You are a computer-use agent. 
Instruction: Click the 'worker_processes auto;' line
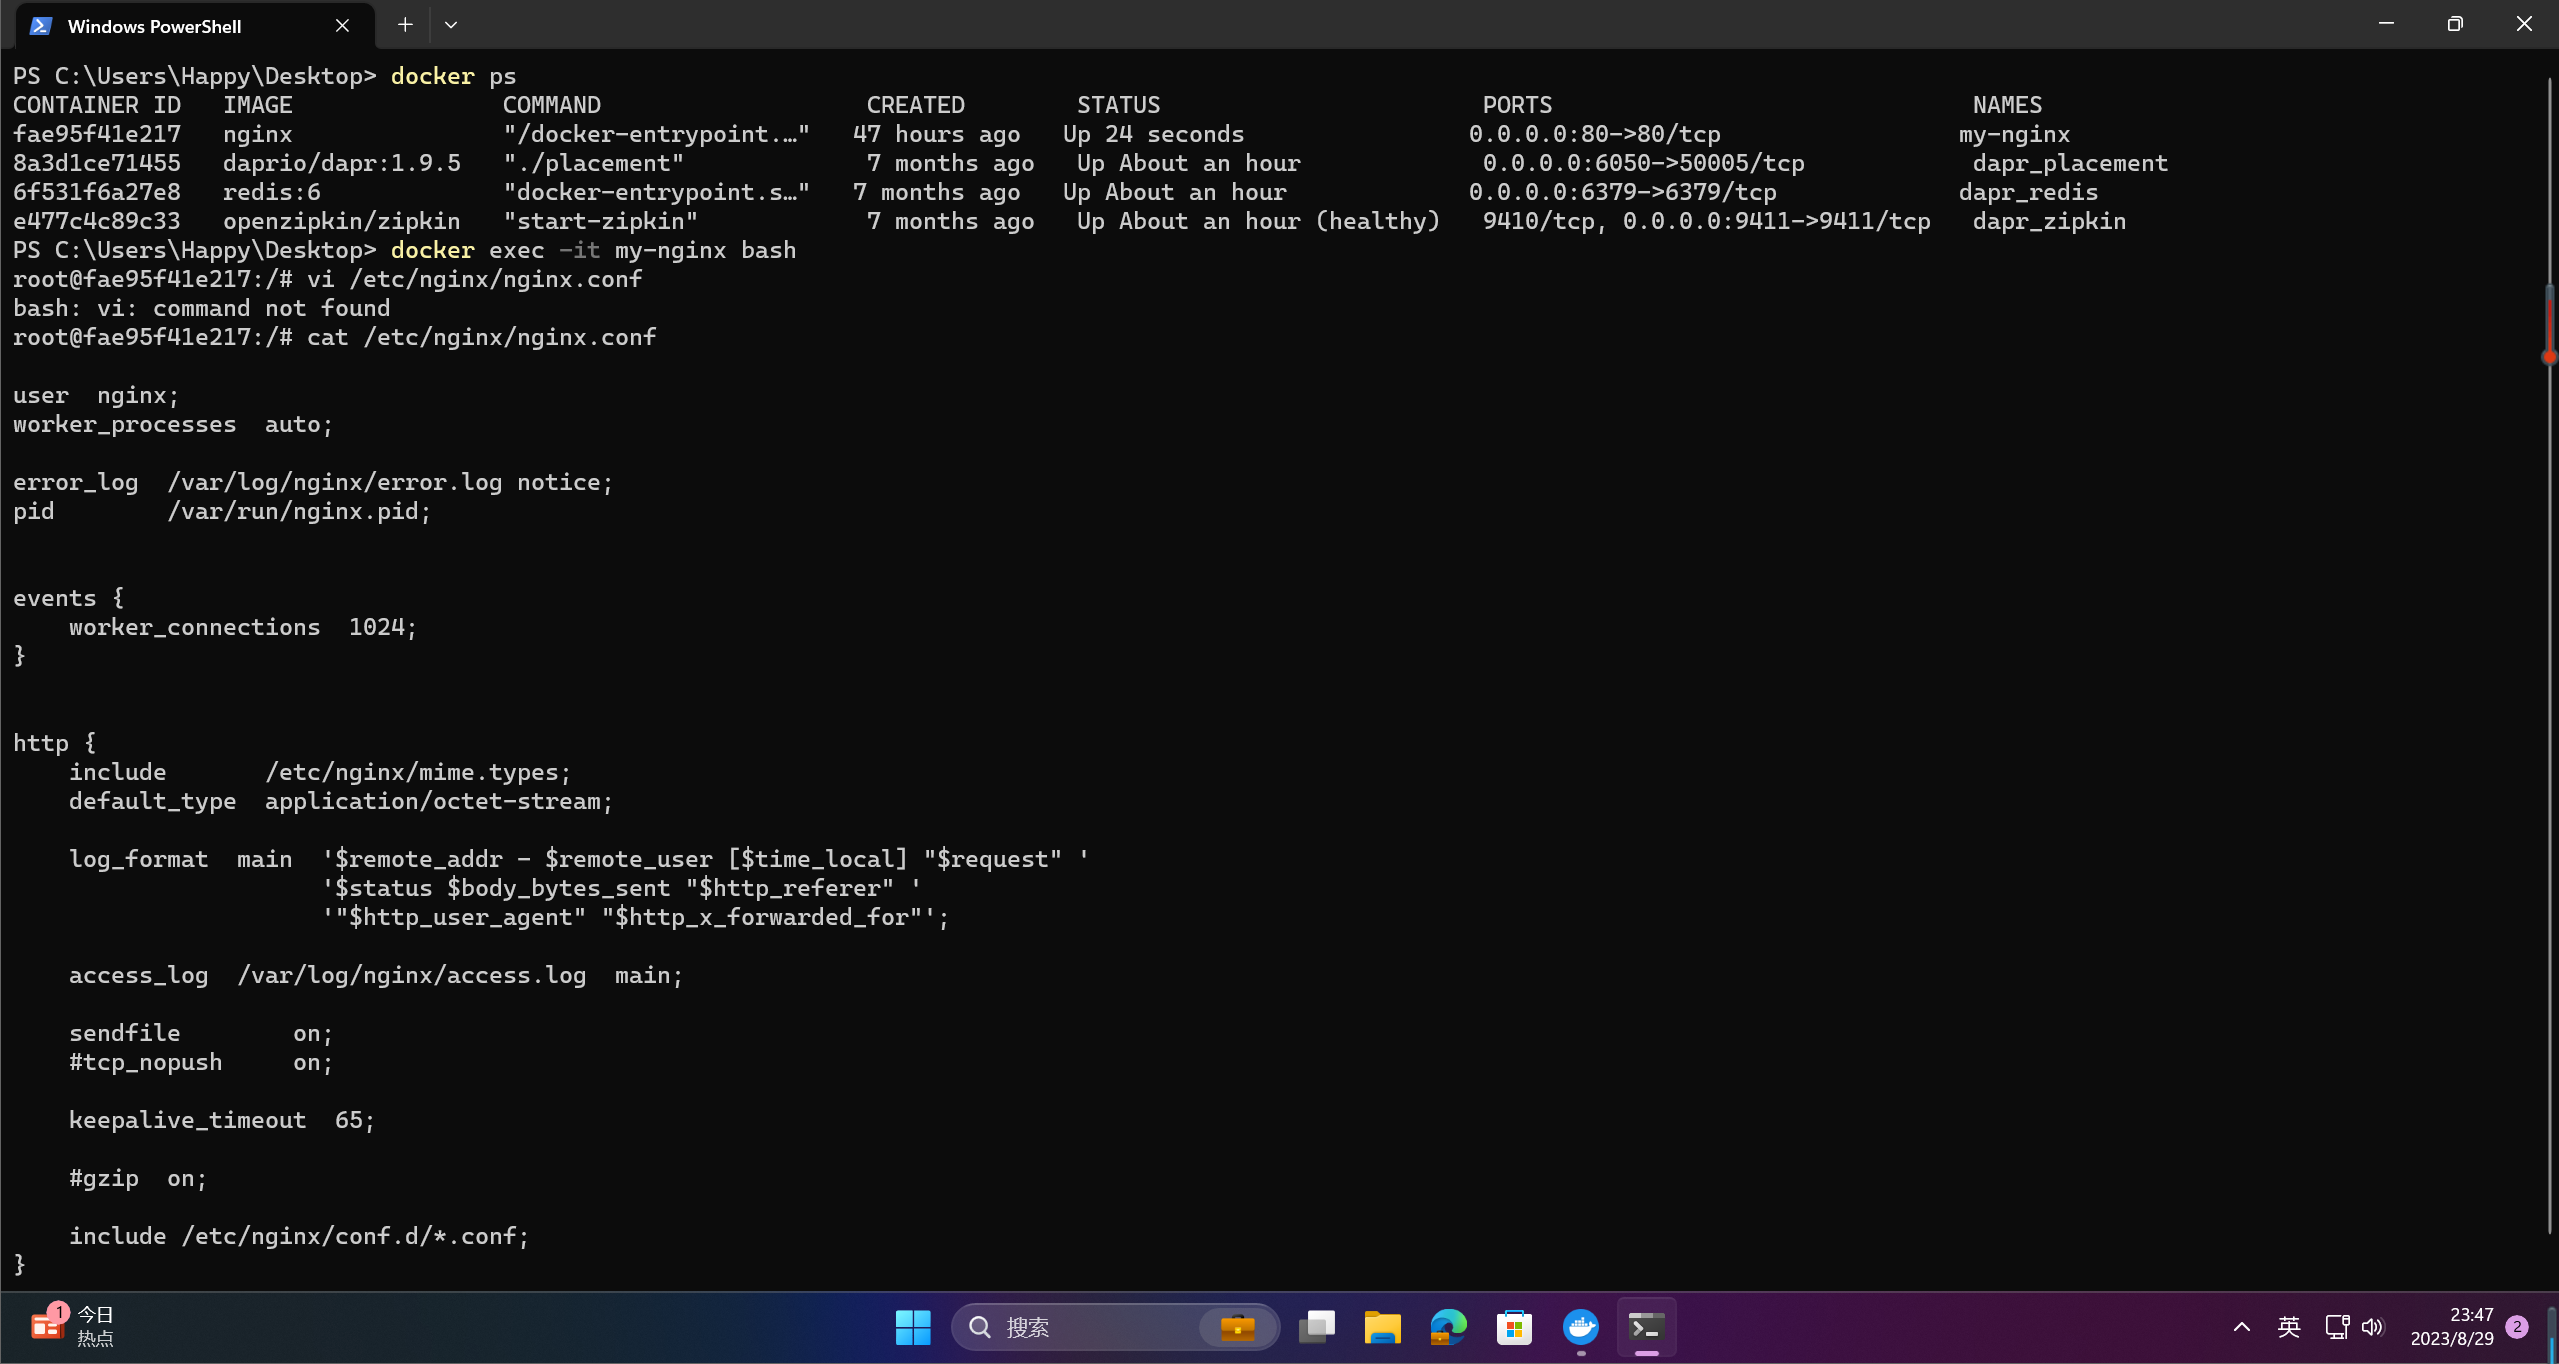coord(173,424)
